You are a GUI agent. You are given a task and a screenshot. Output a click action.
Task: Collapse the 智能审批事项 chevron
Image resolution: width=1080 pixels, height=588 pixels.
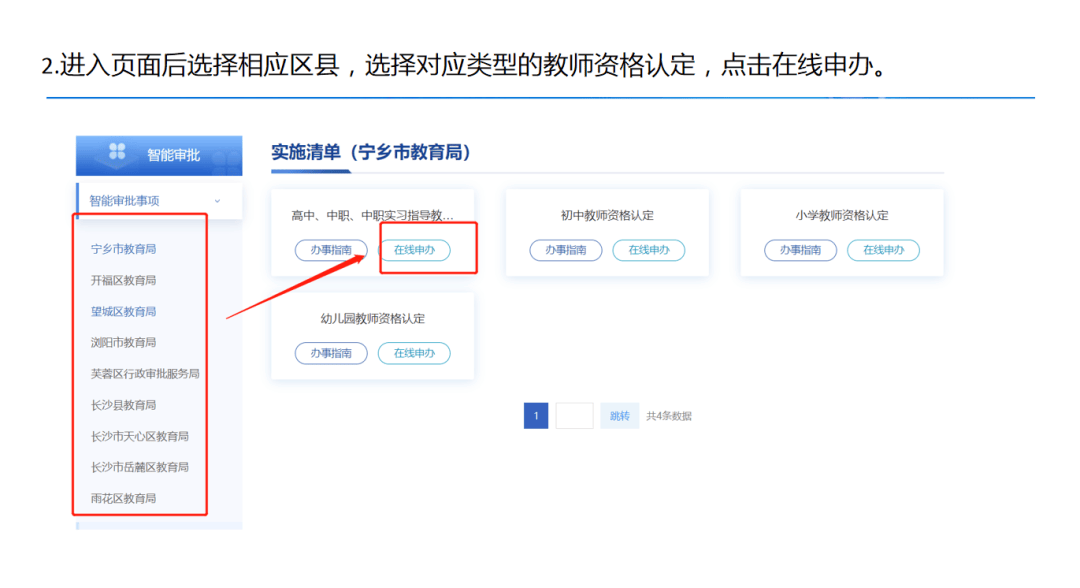pos(217,201)
